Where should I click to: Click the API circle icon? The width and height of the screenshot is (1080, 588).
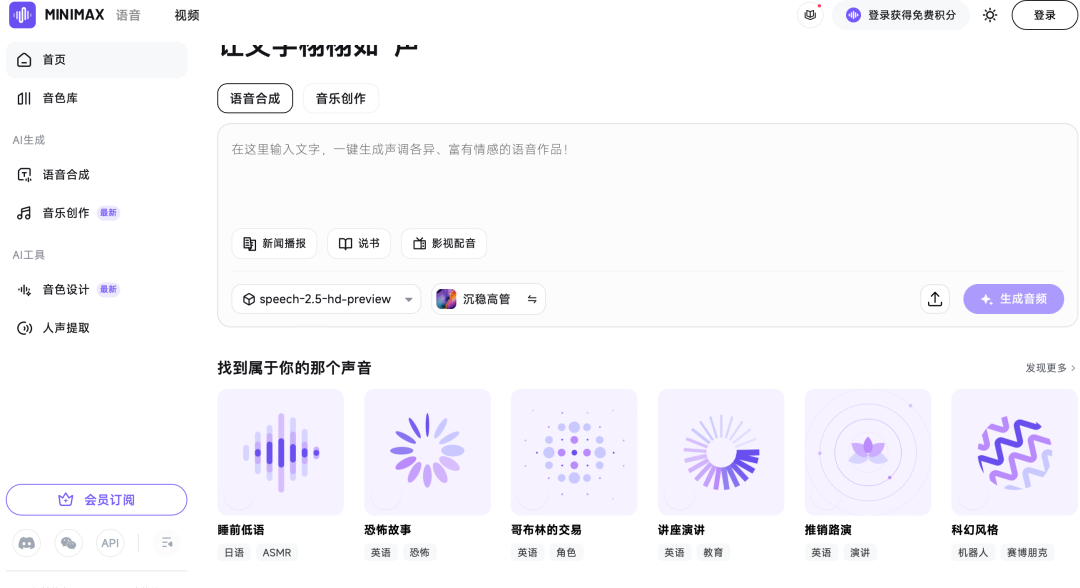[x=110, y=543]
